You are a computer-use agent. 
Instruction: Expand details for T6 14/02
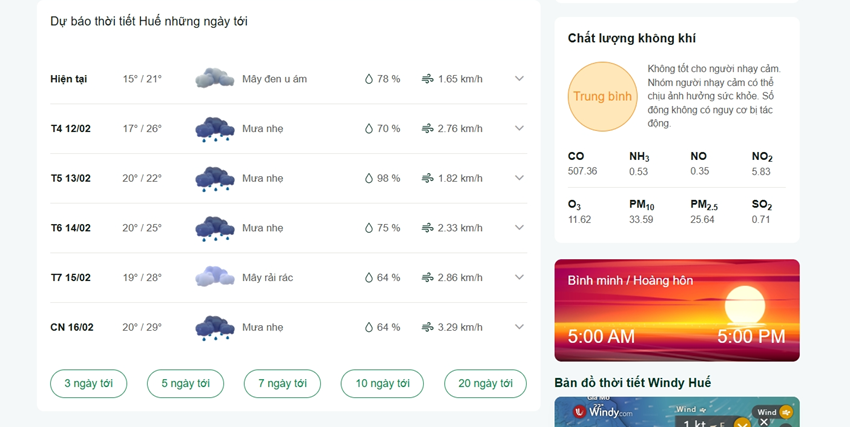coord(519,228)
